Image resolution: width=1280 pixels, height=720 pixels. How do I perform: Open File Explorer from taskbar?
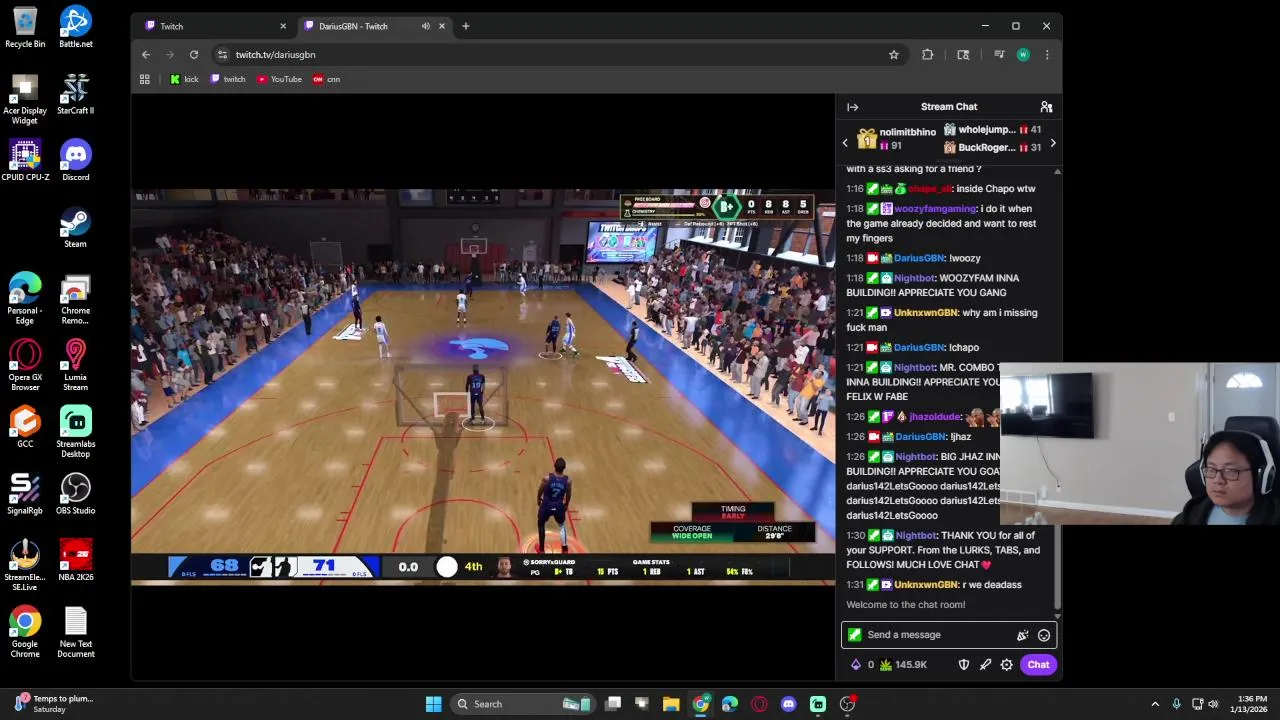click(671, 704)
